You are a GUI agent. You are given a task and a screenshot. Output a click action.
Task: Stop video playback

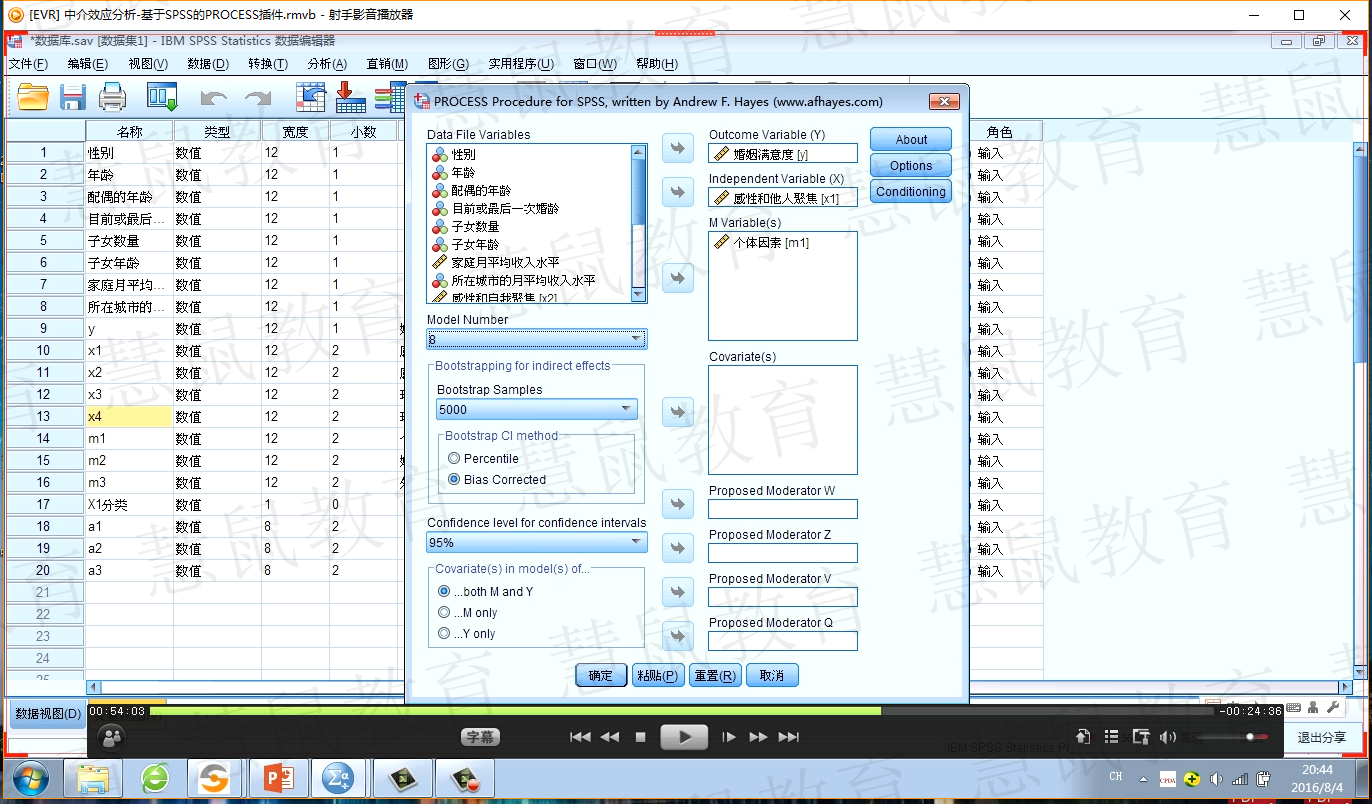tap(641, 737)
